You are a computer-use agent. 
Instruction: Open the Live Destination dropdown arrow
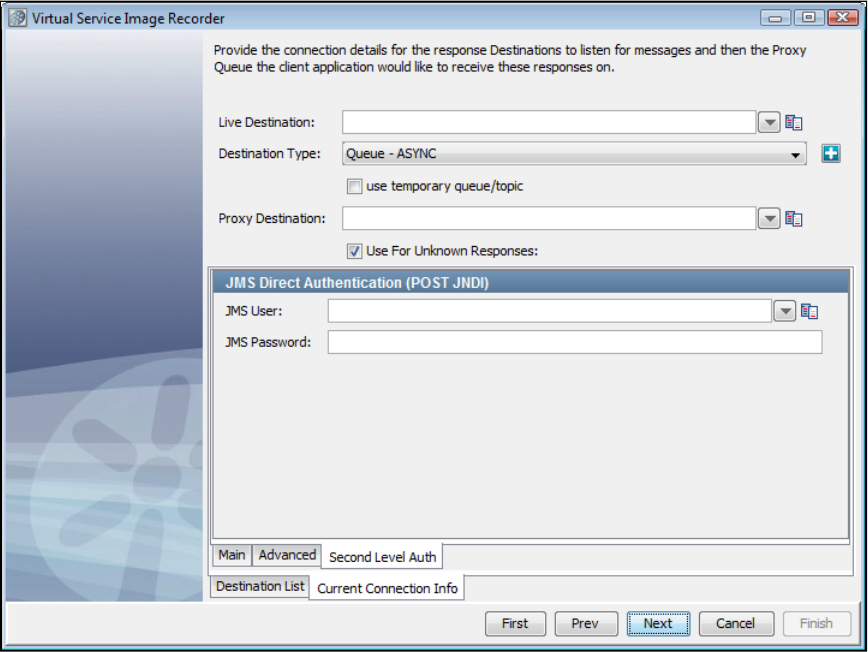[768, 122]
